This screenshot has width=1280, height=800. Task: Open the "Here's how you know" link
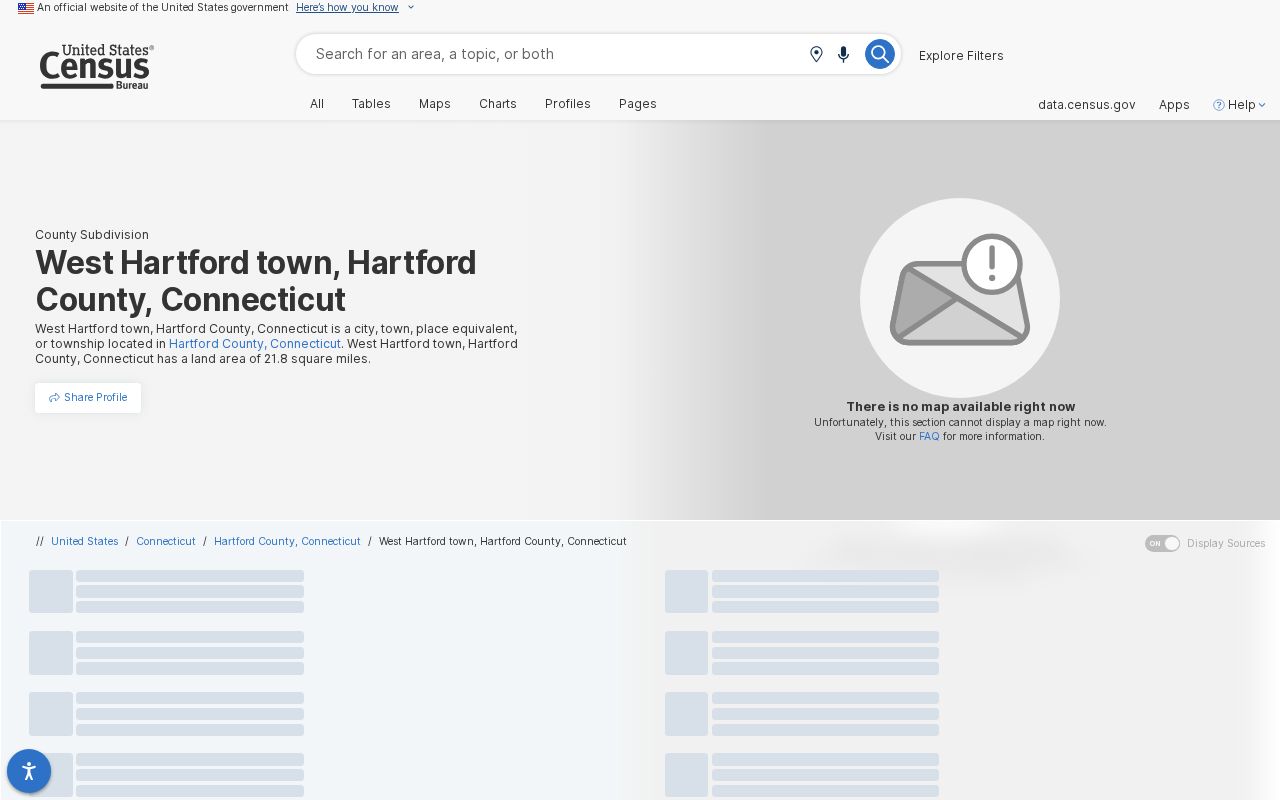tap(347, 8)
